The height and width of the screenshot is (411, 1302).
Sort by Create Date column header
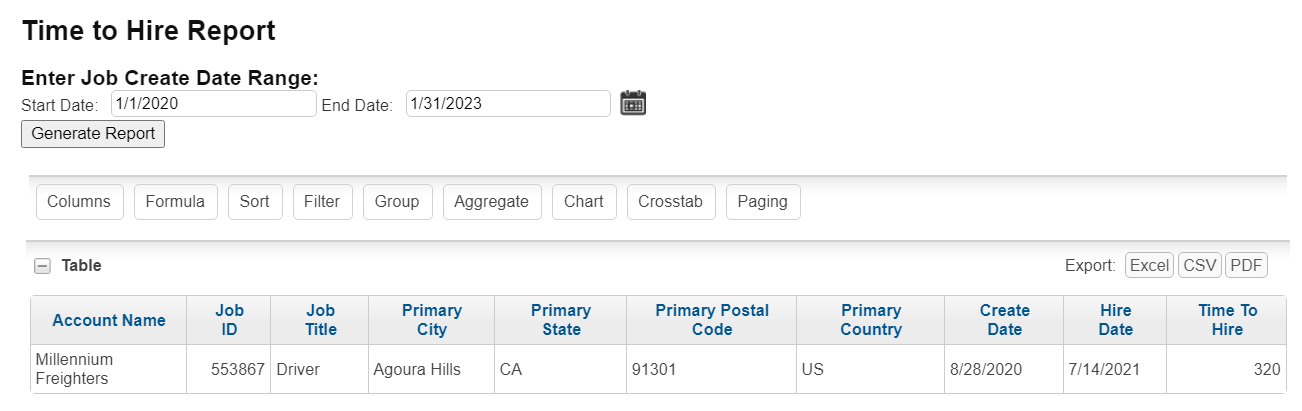(1004, 320)
